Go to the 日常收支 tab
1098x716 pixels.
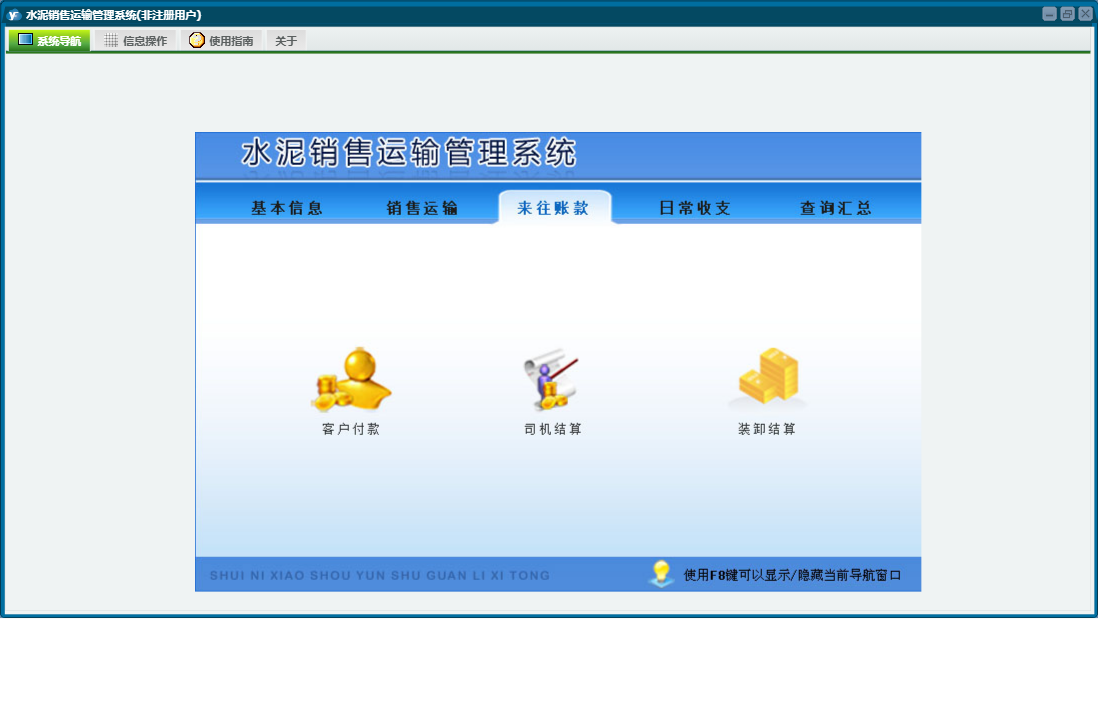695,208
